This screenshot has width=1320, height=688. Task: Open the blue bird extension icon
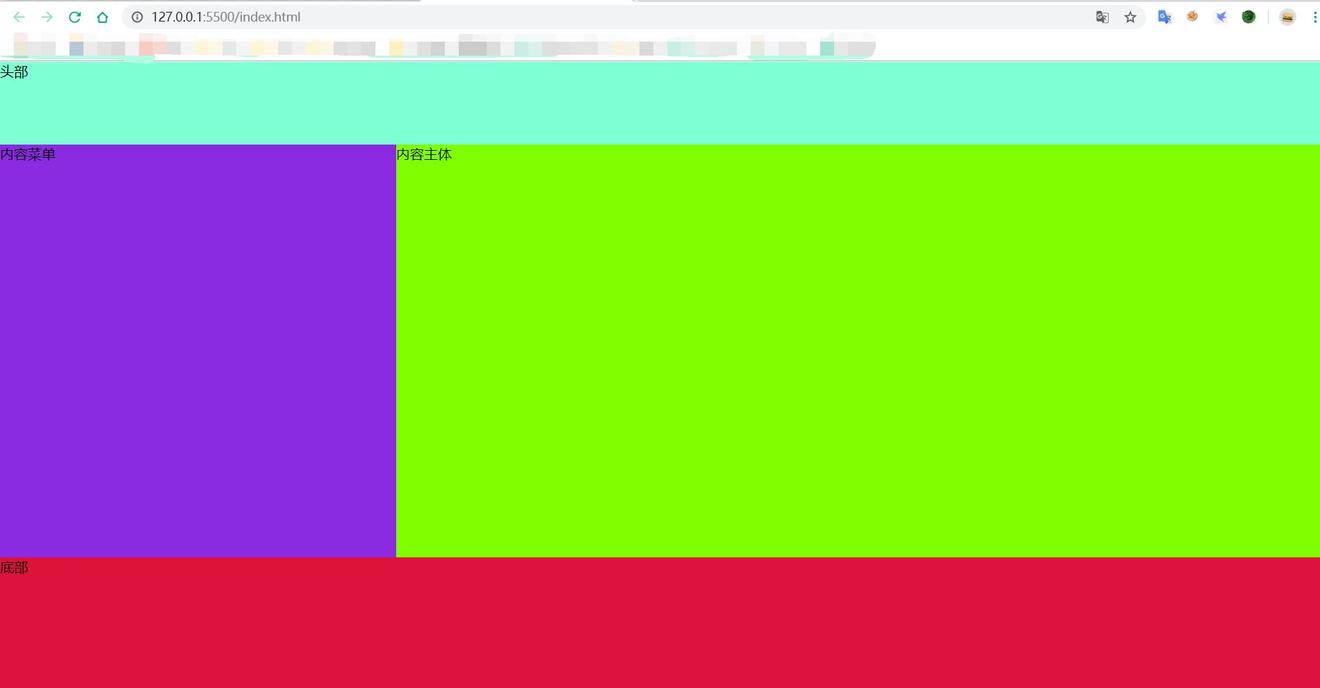1220,17
